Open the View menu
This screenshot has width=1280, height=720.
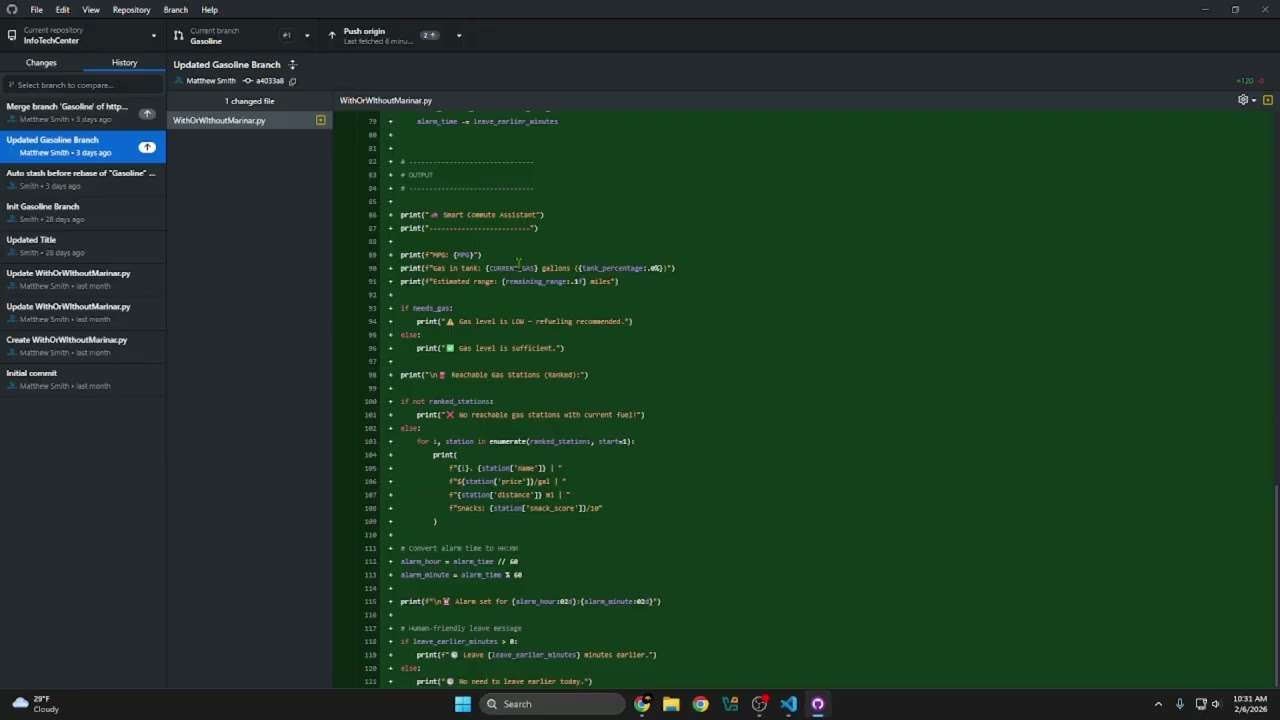tap(91, 10)
